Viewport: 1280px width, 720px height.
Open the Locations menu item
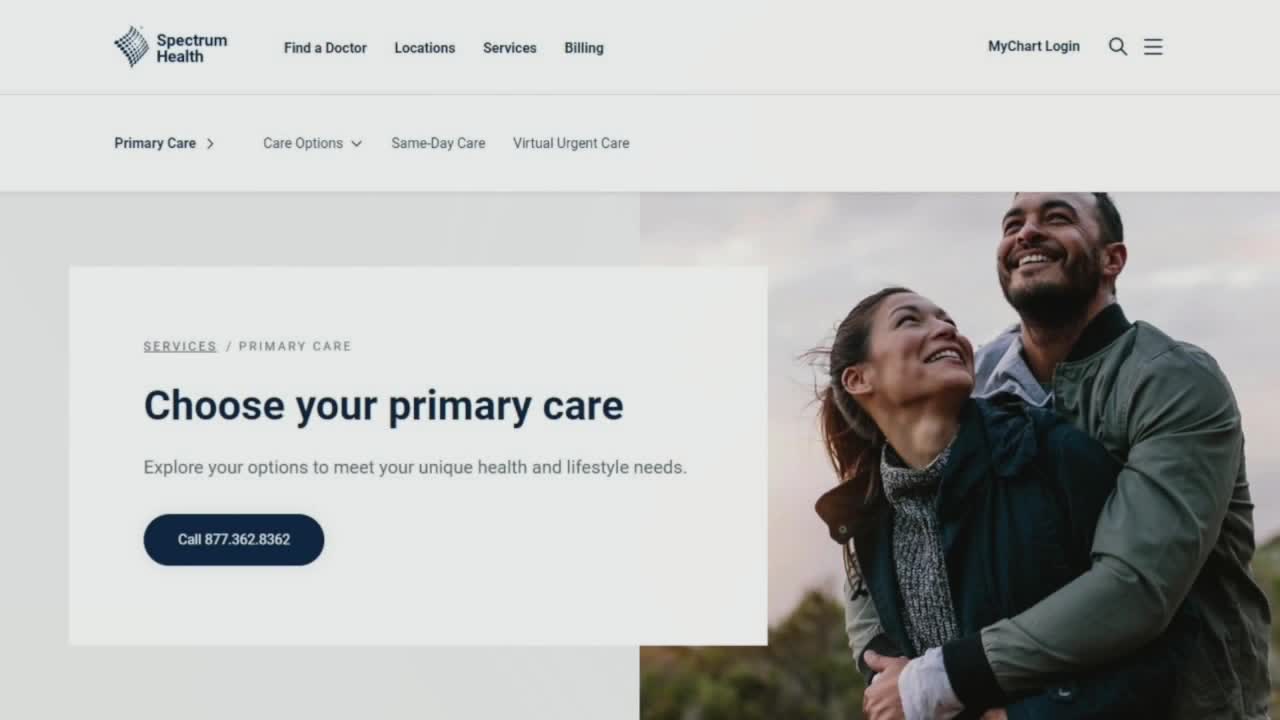(x=424, y=48)
